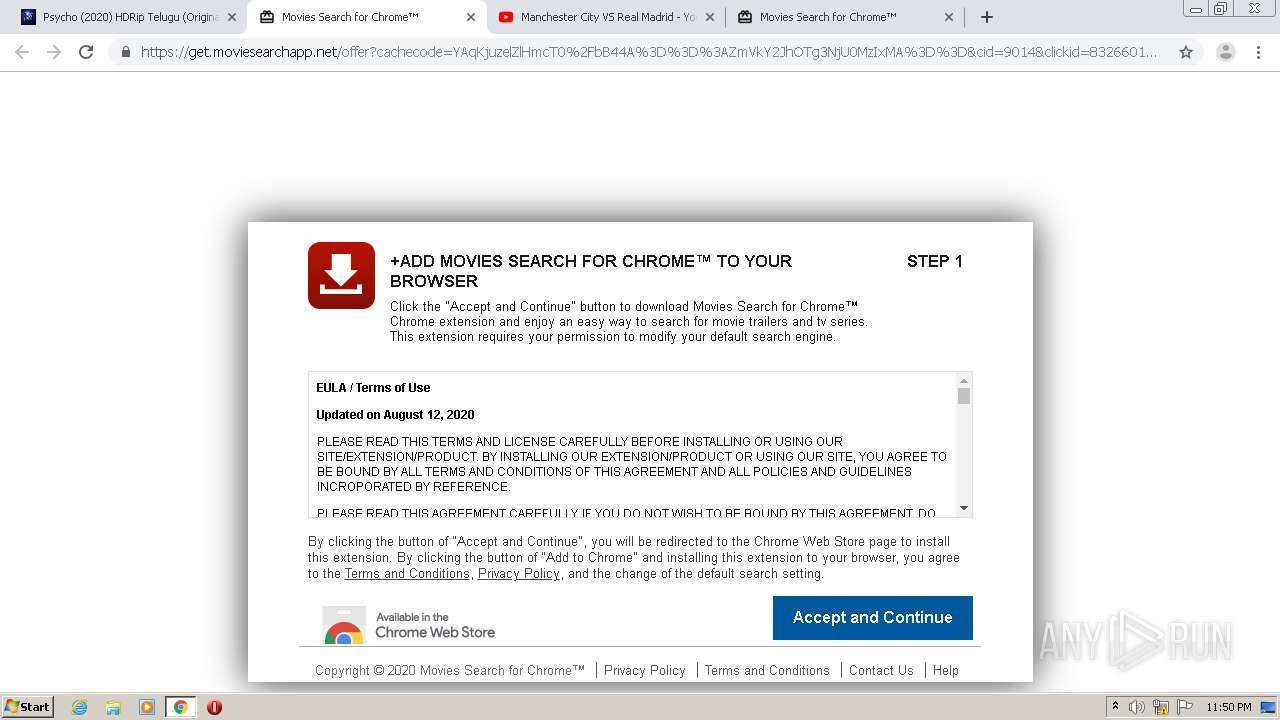
Task: Open the Chrome profile avatar
Action: pyautogui.click(x=1225, y=52)
